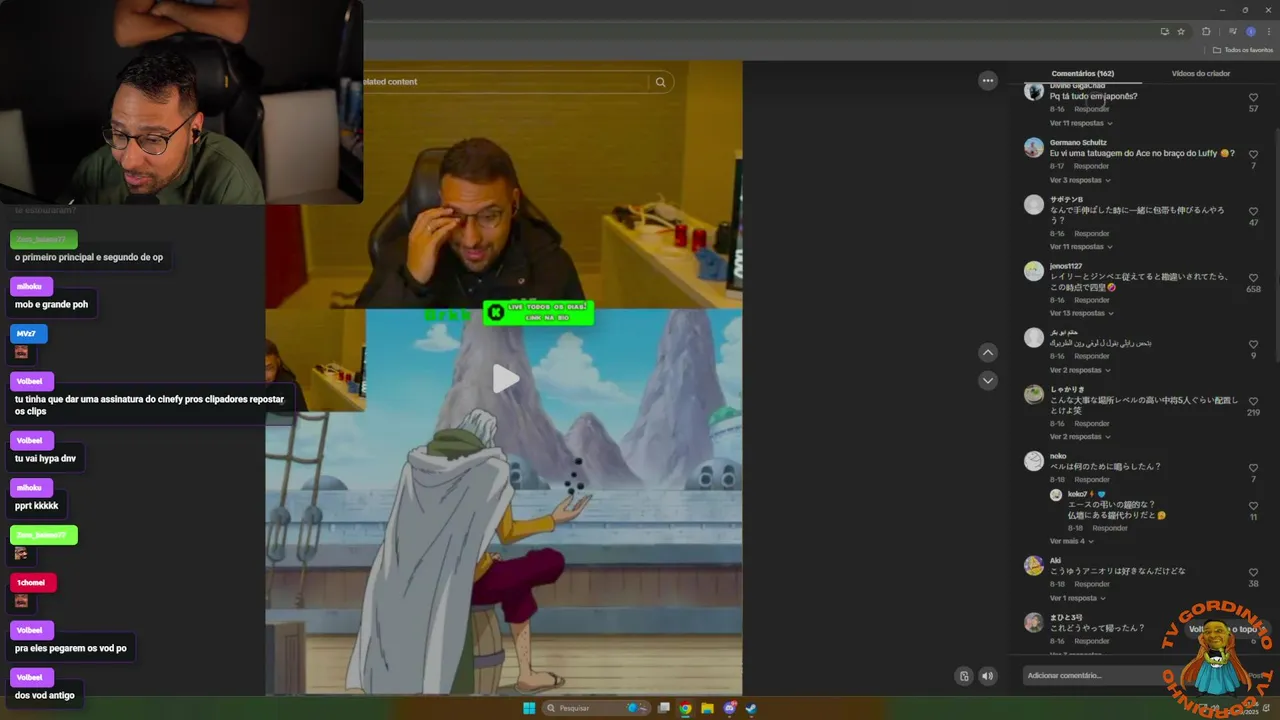
Task: Open the Windows Start menu
Action: tap(529, 708)
